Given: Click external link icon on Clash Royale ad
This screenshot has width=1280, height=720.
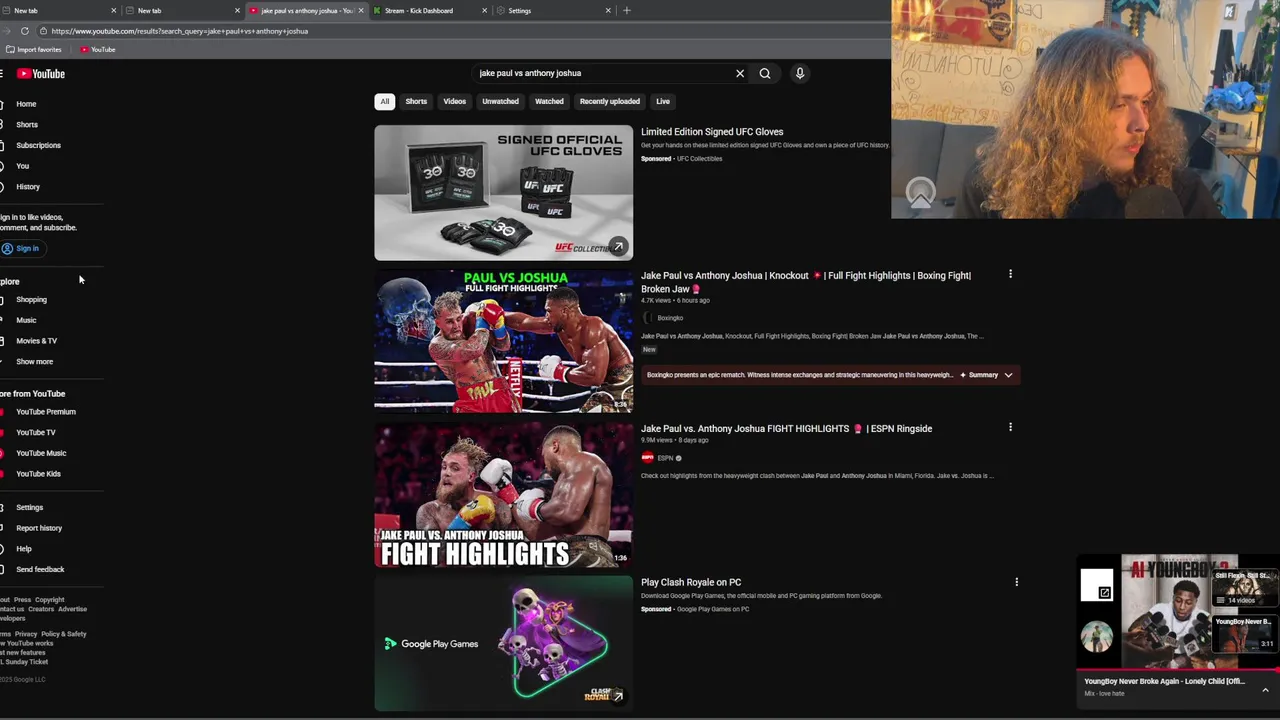Looking at the screenshot, I should pyautogui.click(x=618, y=696).
